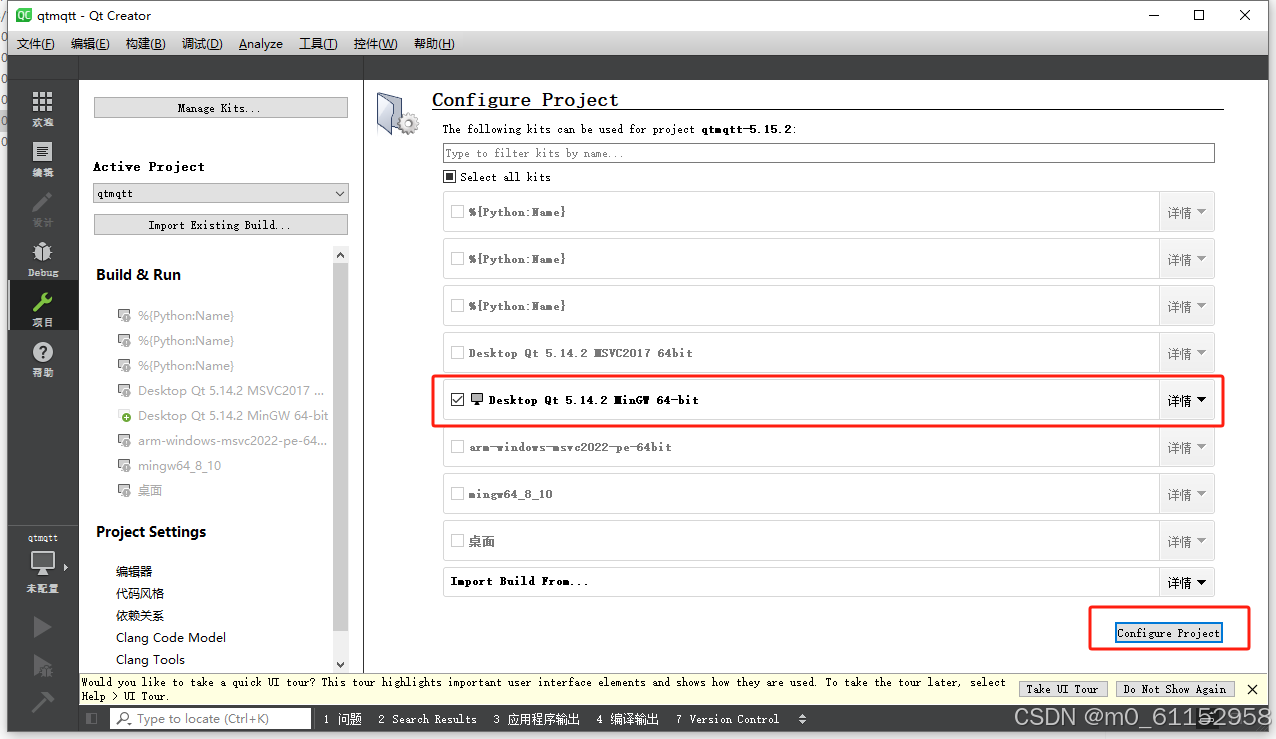Enable the Desktop Qt 5.14.2 MSVC2017 64bit kit
The width and height of the screenshot is (1276, 739).
coord(458,352)
